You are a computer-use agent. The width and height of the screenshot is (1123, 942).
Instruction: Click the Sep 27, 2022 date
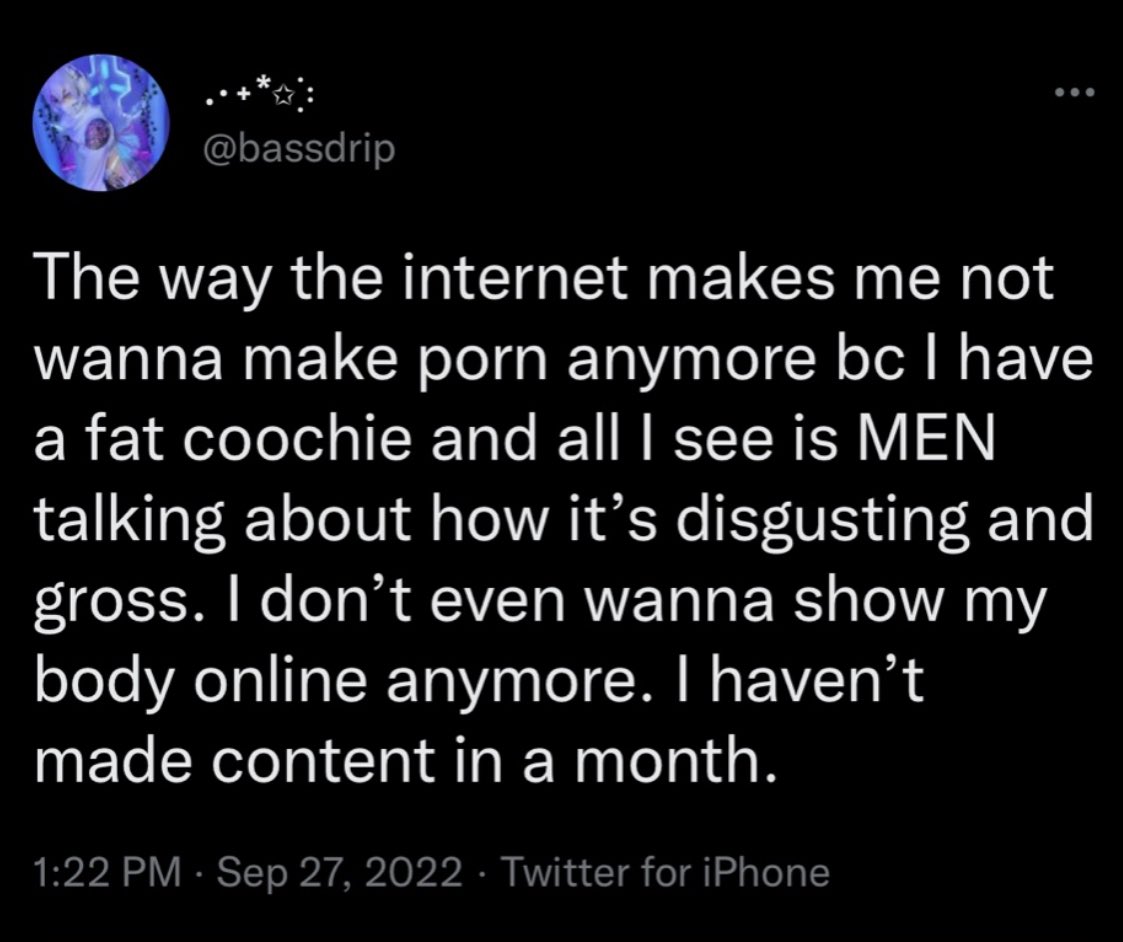click(x=338, y=873)
